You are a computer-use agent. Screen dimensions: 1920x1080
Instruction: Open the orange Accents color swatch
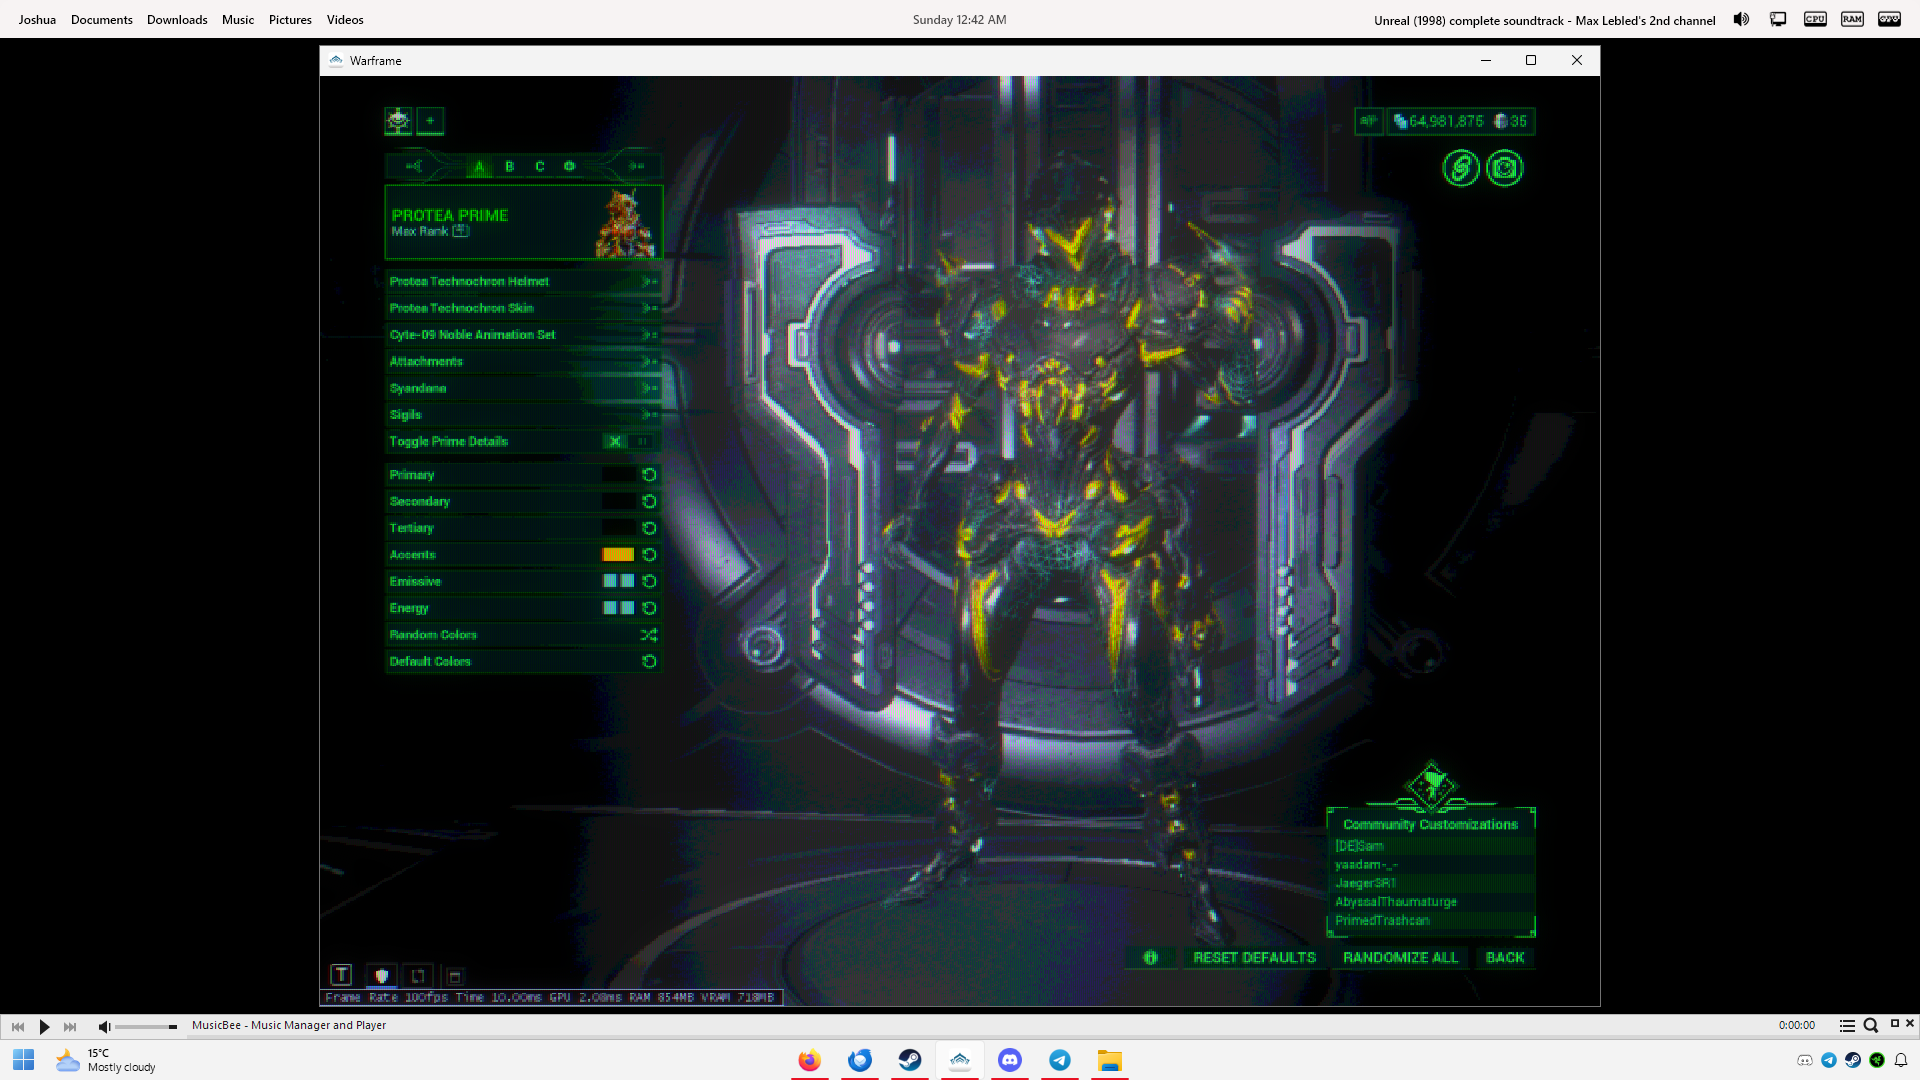point(618,555)
